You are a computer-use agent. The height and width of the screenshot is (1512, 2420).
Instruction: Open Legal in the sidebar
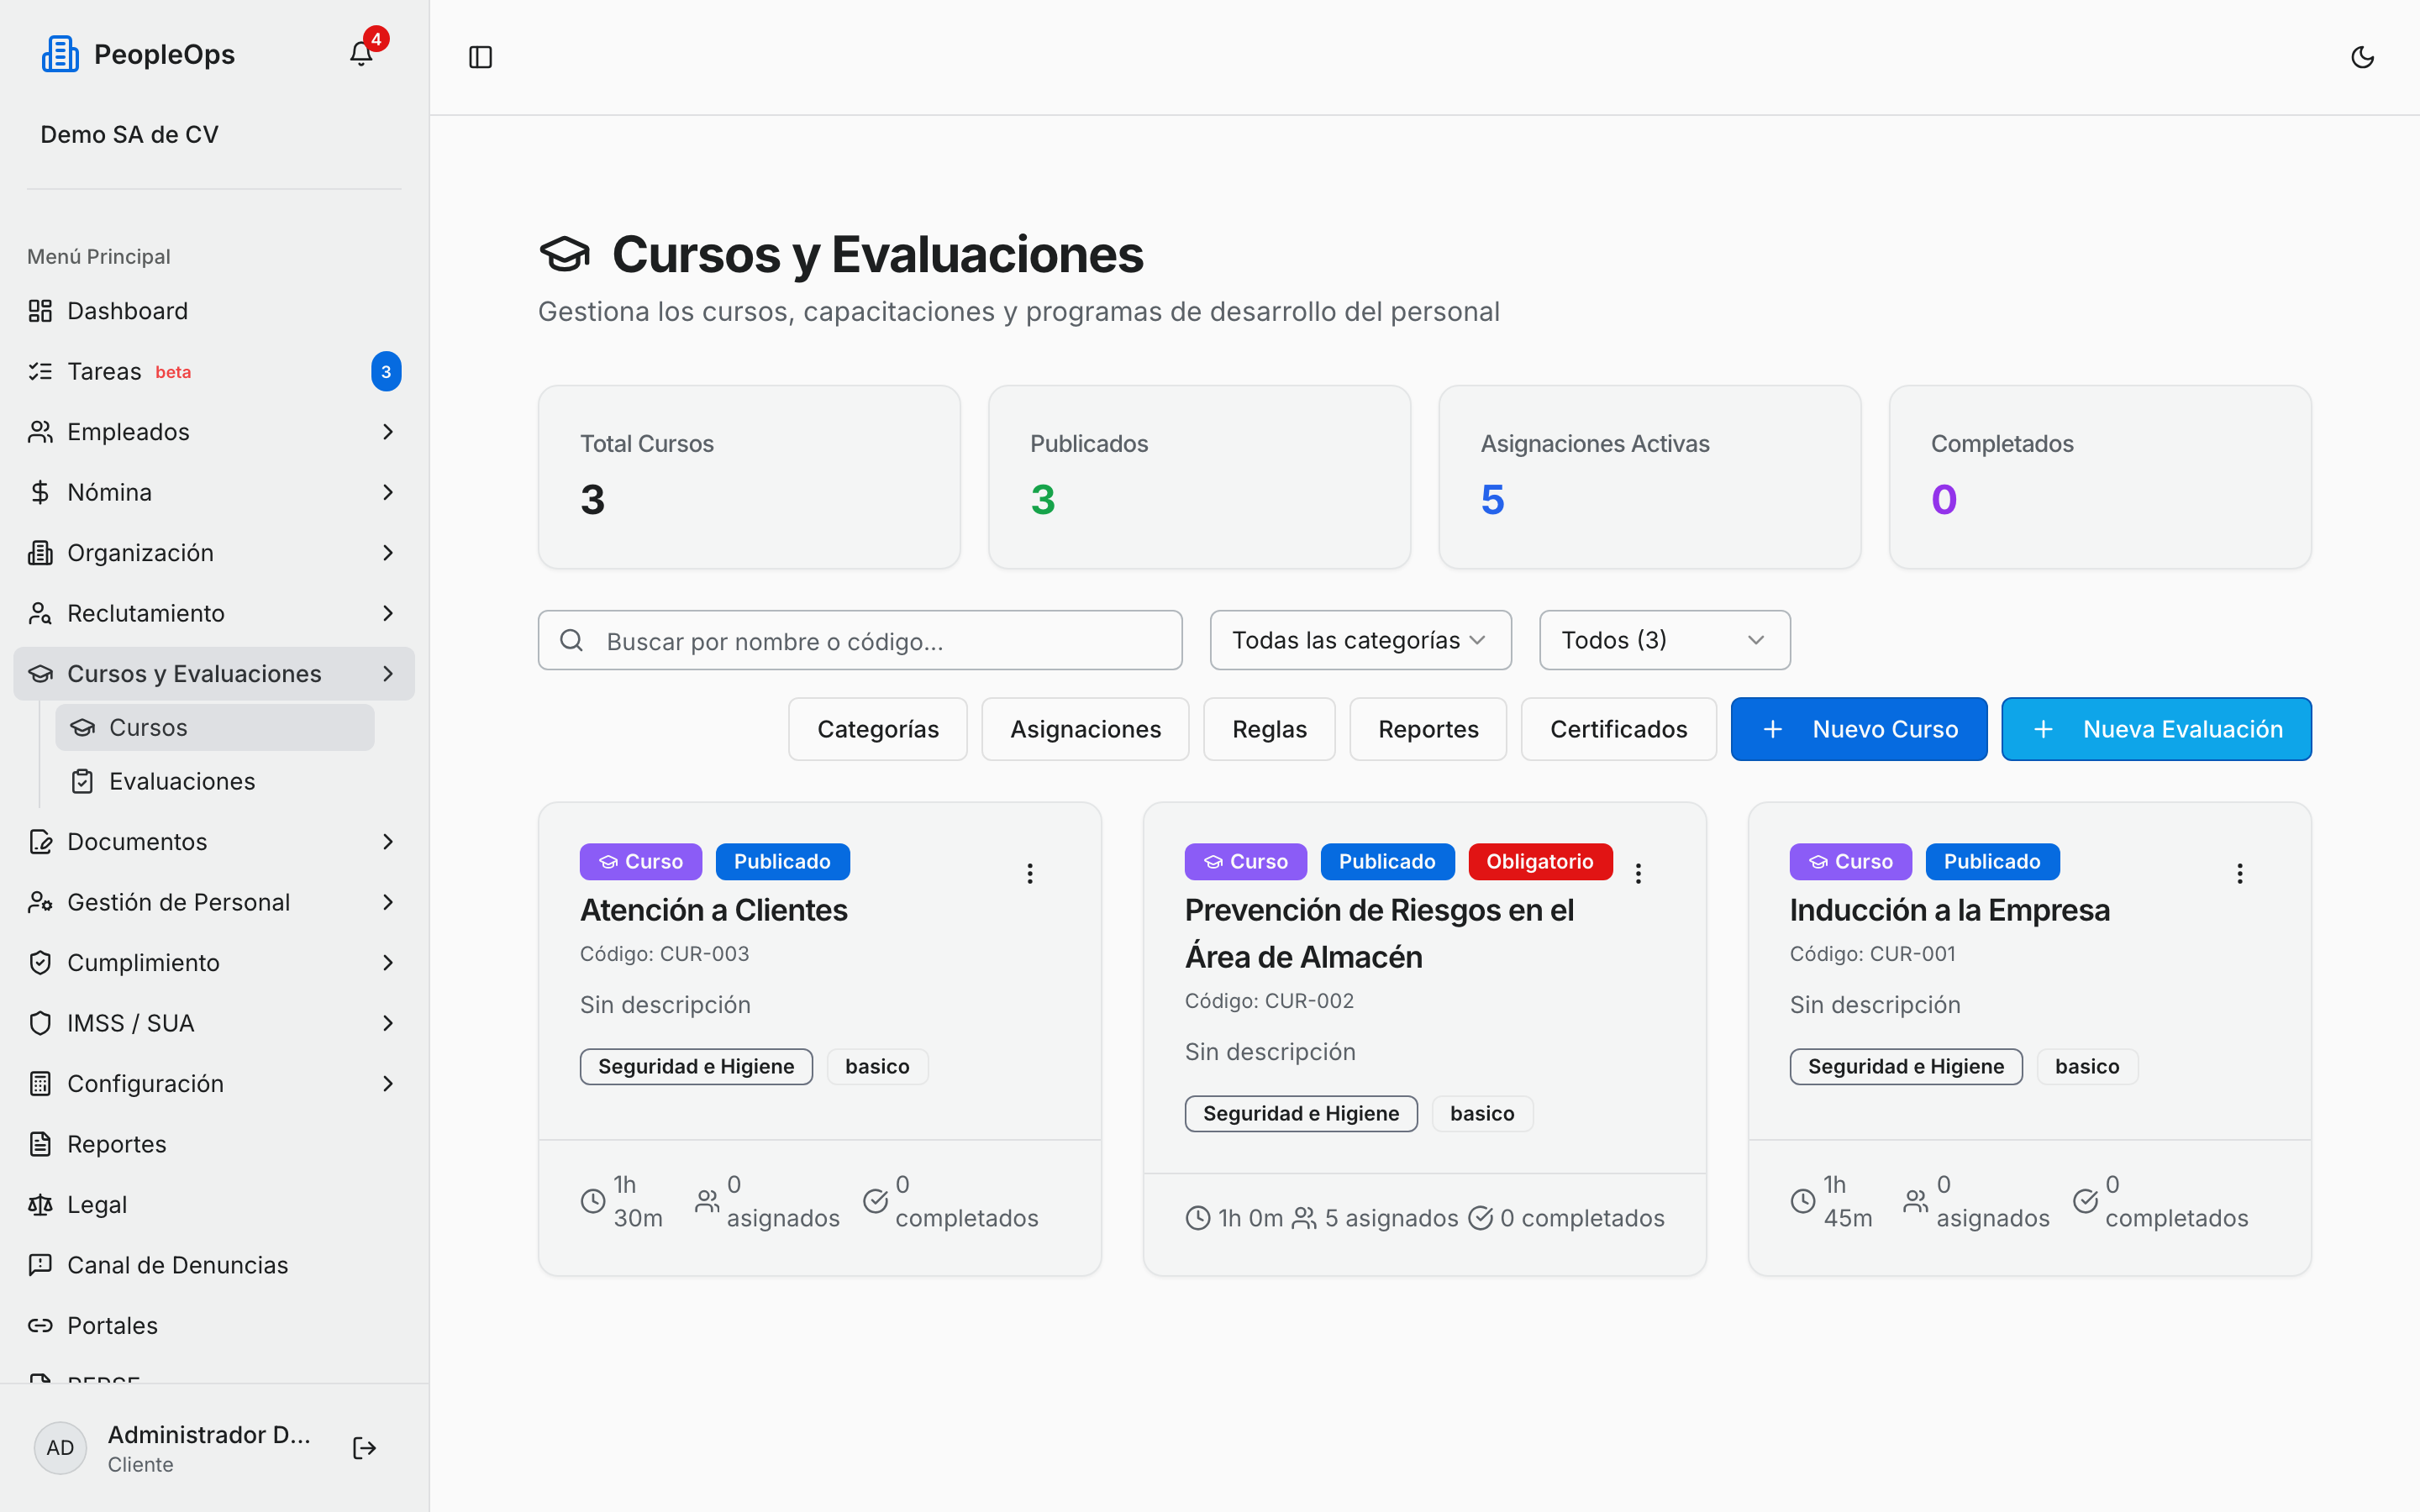click(214, 1205)
